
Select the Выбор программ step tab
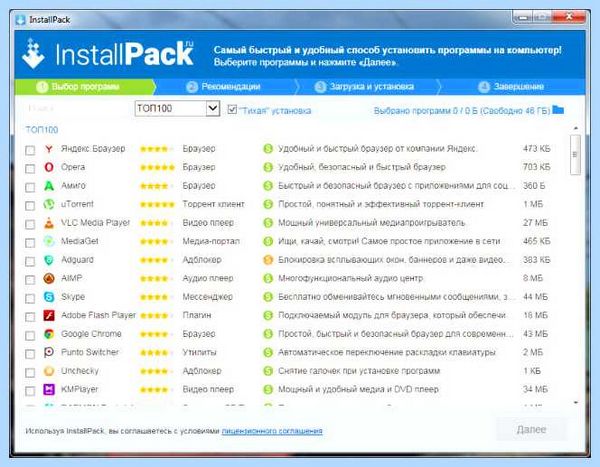click(85, 87)
